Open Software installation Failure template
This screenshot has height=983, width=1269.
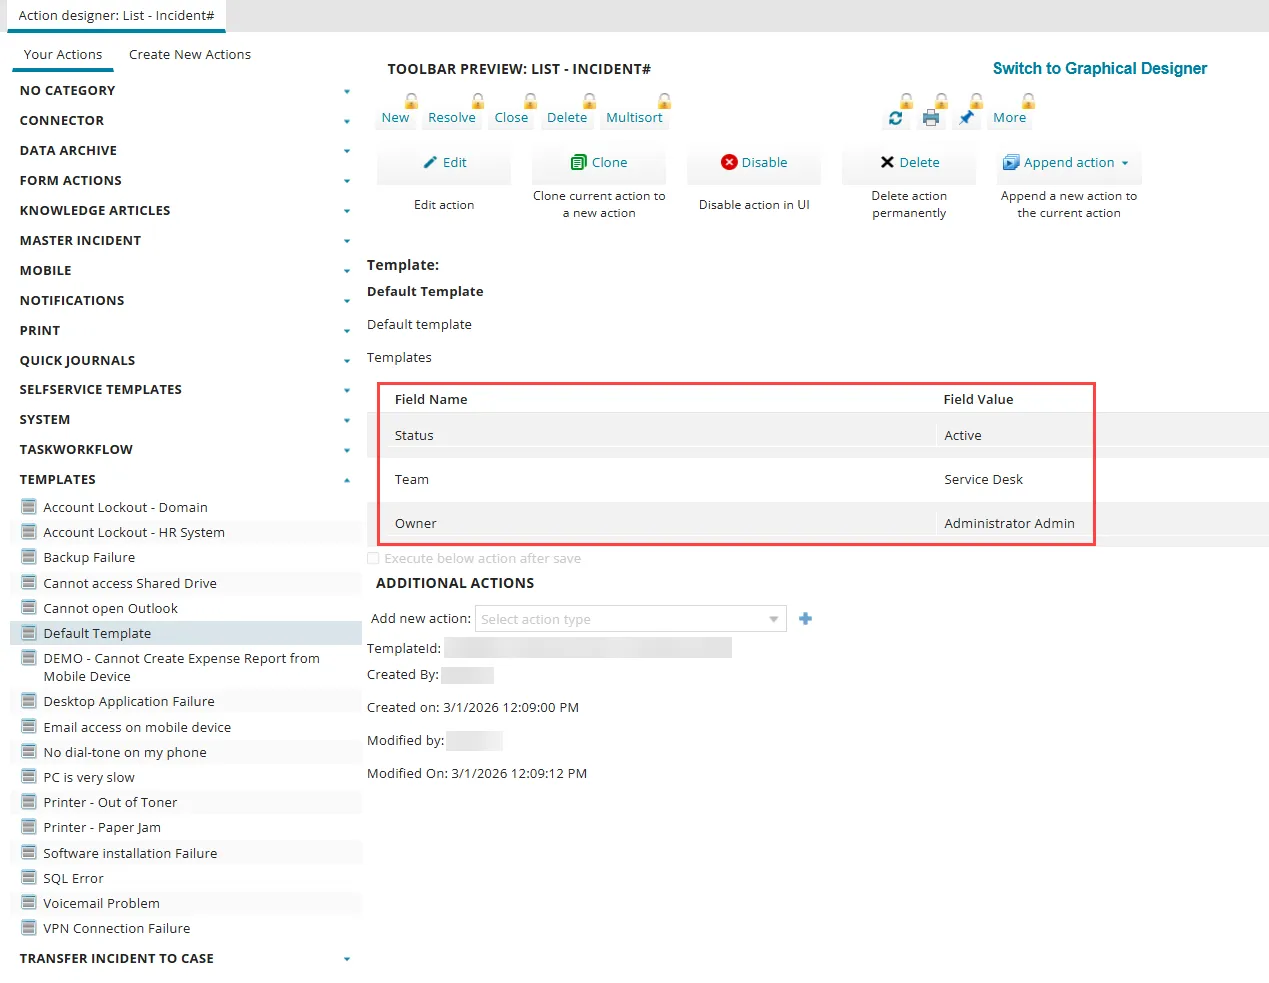pos(130,854)
